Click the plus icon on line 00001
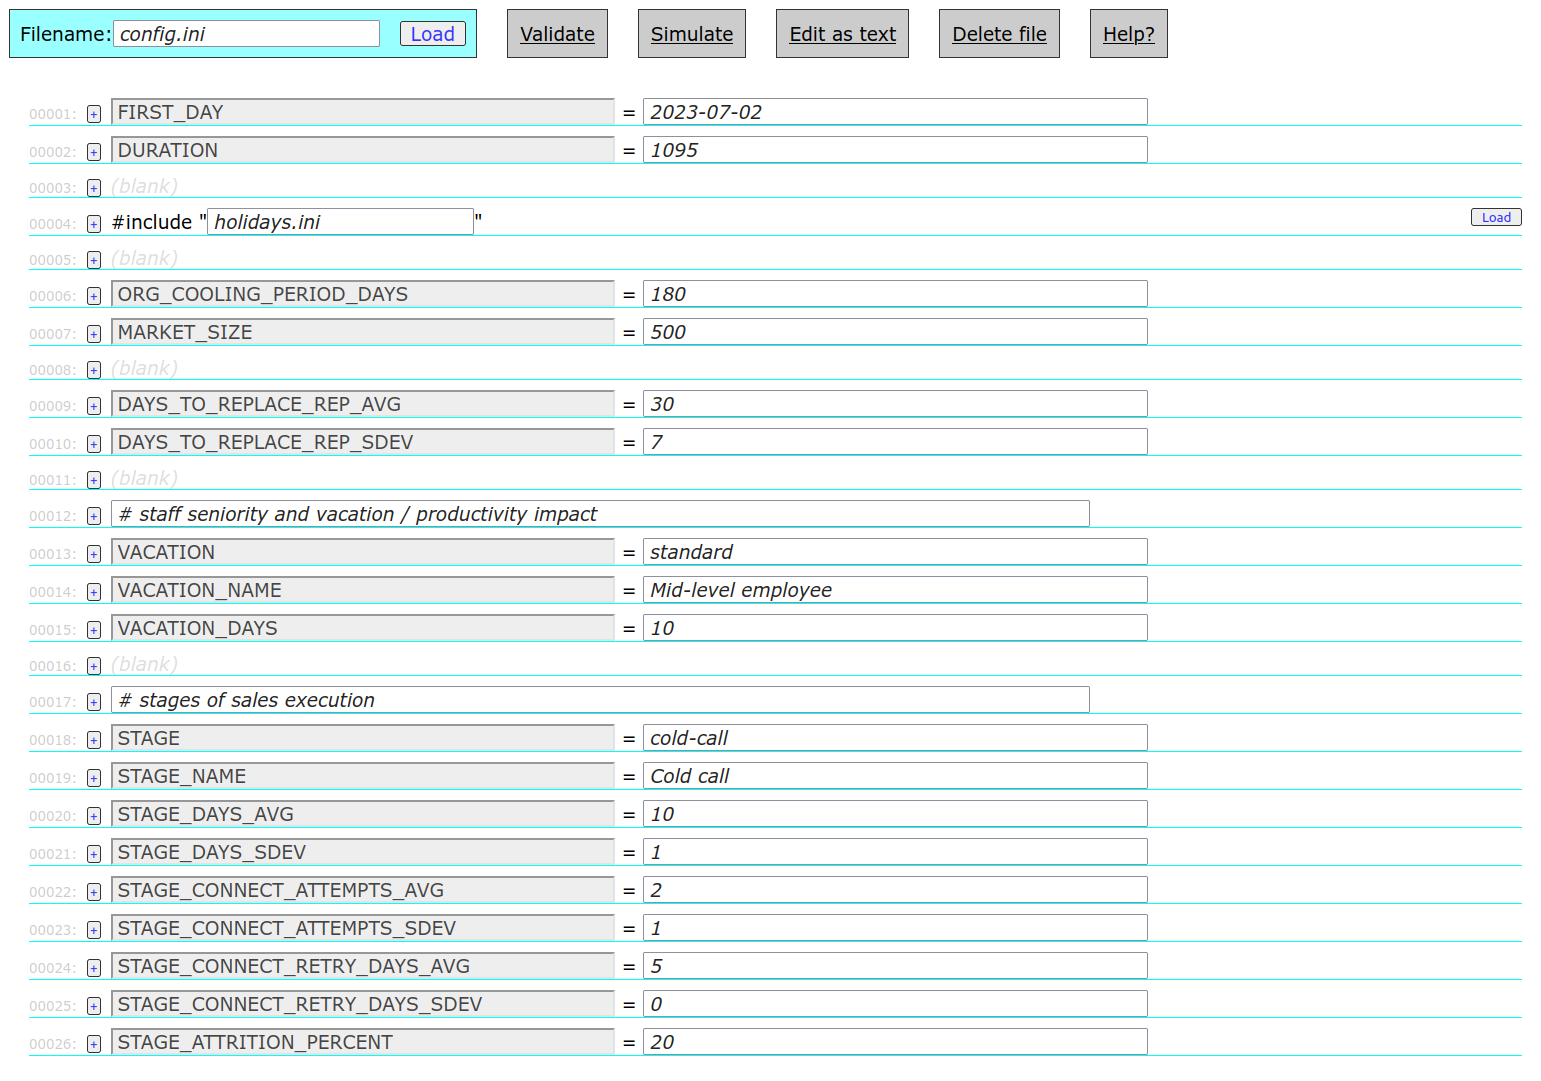 point(94,114)
